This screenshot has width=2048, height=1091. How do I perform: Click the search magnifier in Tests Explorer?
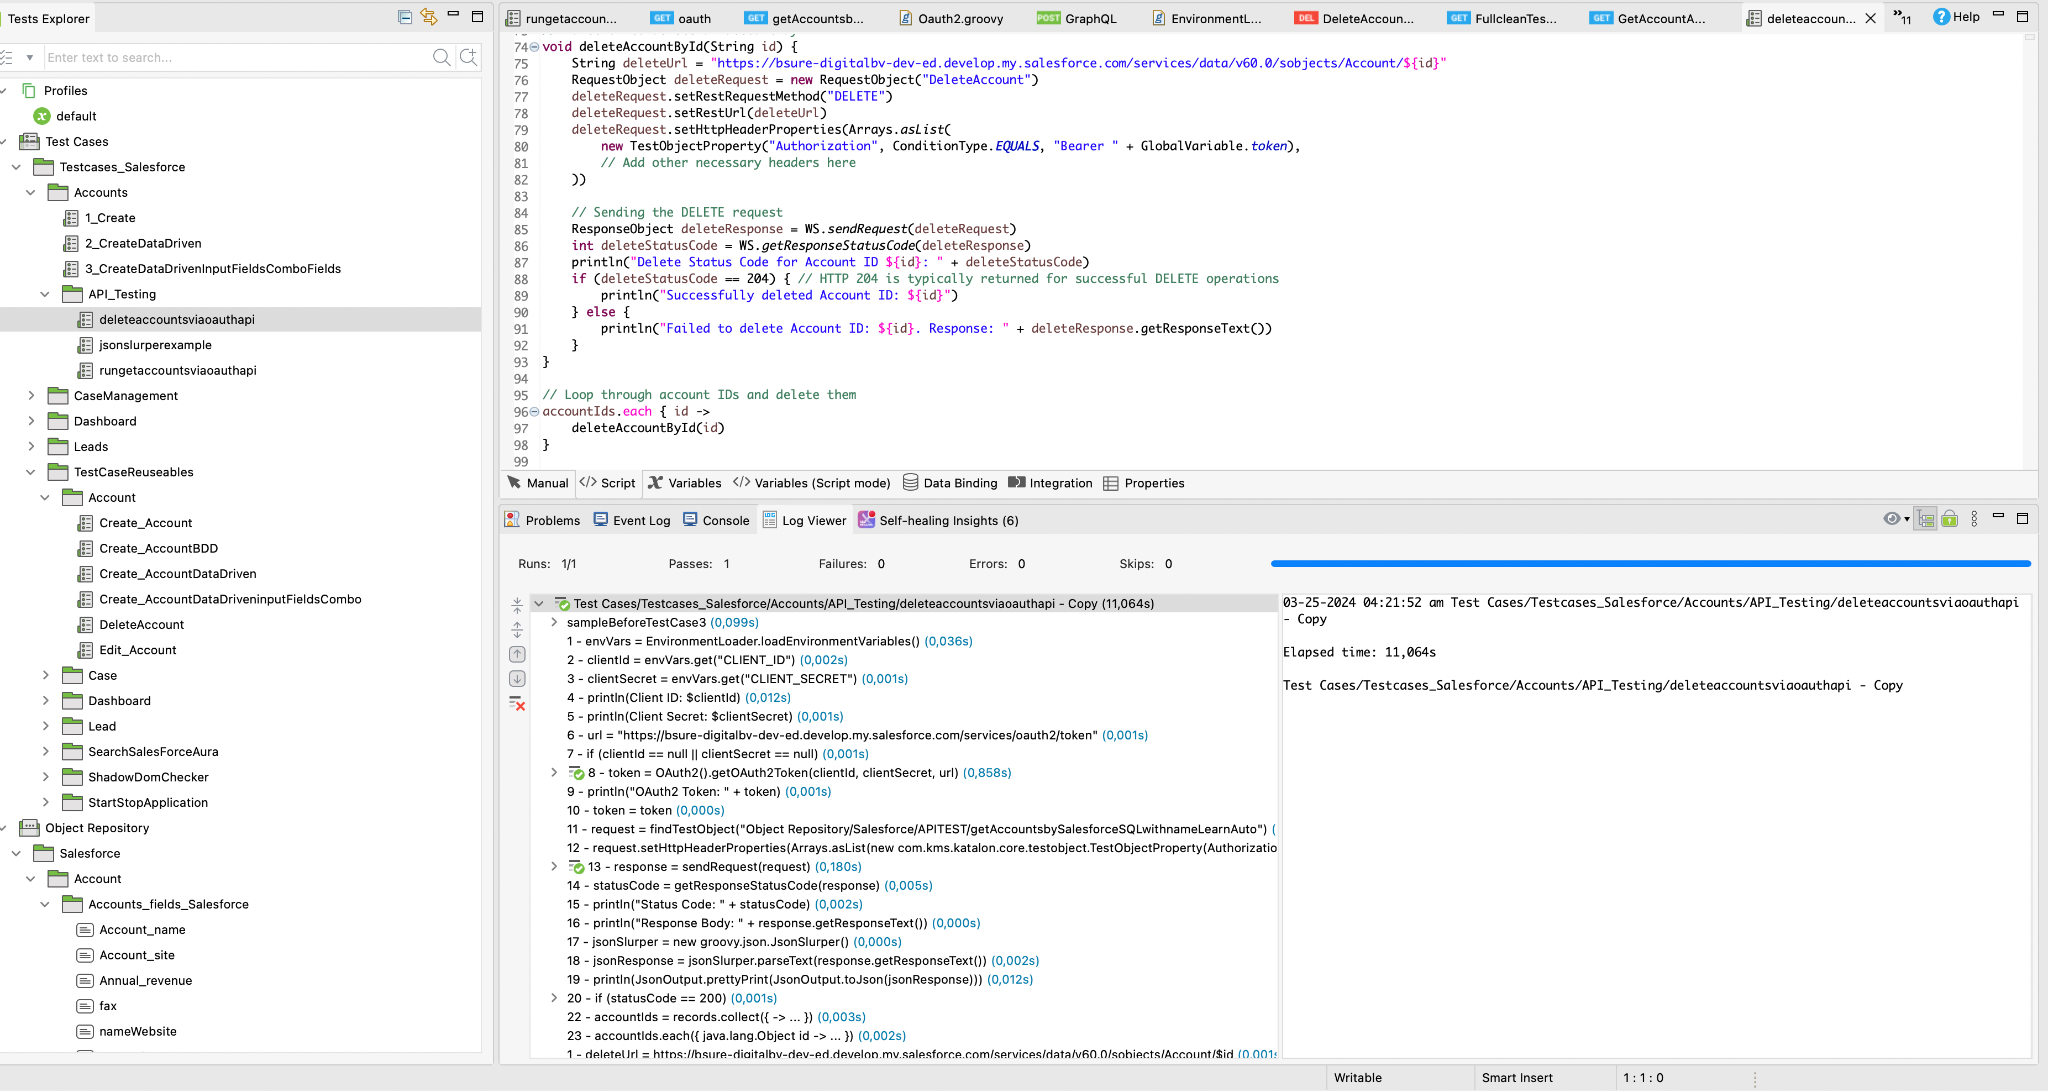pyautogui.click(x=441, y=58)
